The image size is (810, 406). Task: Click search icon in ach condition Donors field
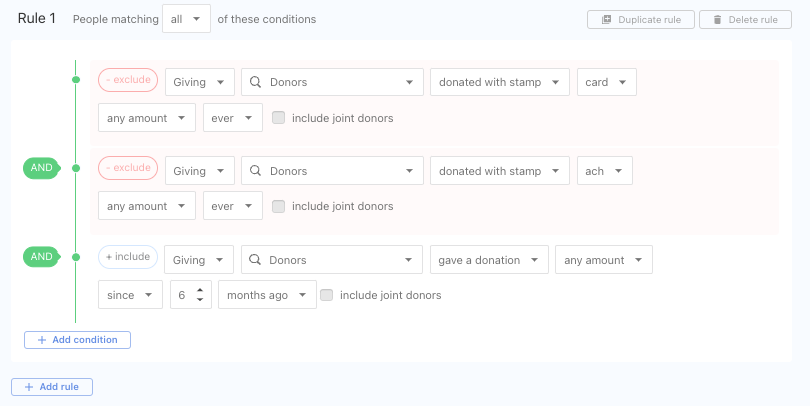click(x=255, y=170)
